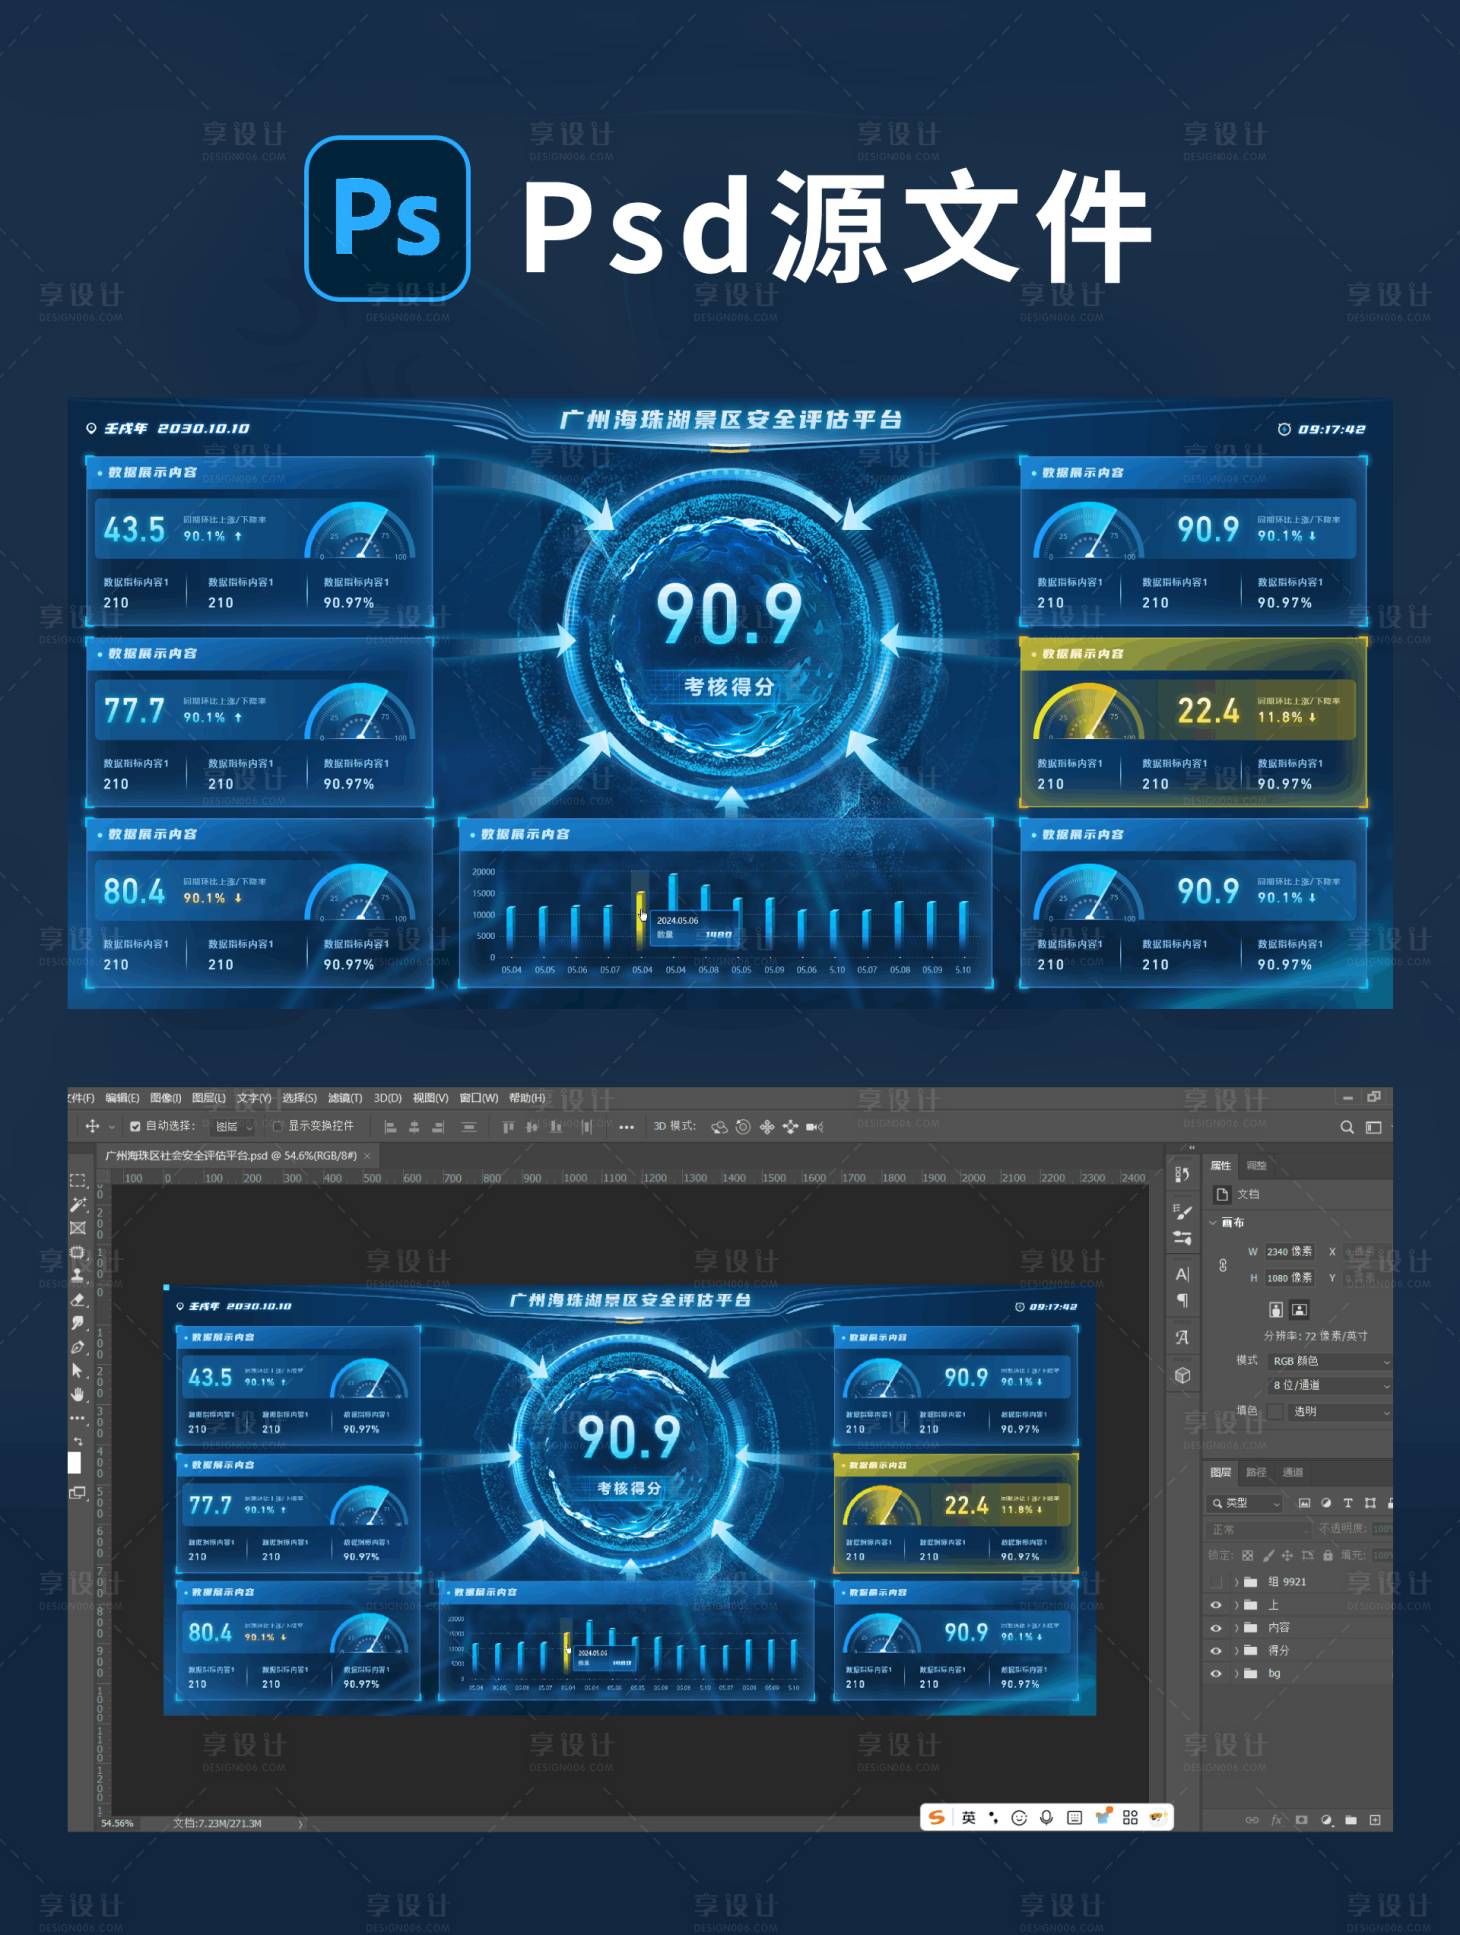Open the 8 位/通道 bit depth dropdown
1460x1935 pixels.
coord(1329,1385)
